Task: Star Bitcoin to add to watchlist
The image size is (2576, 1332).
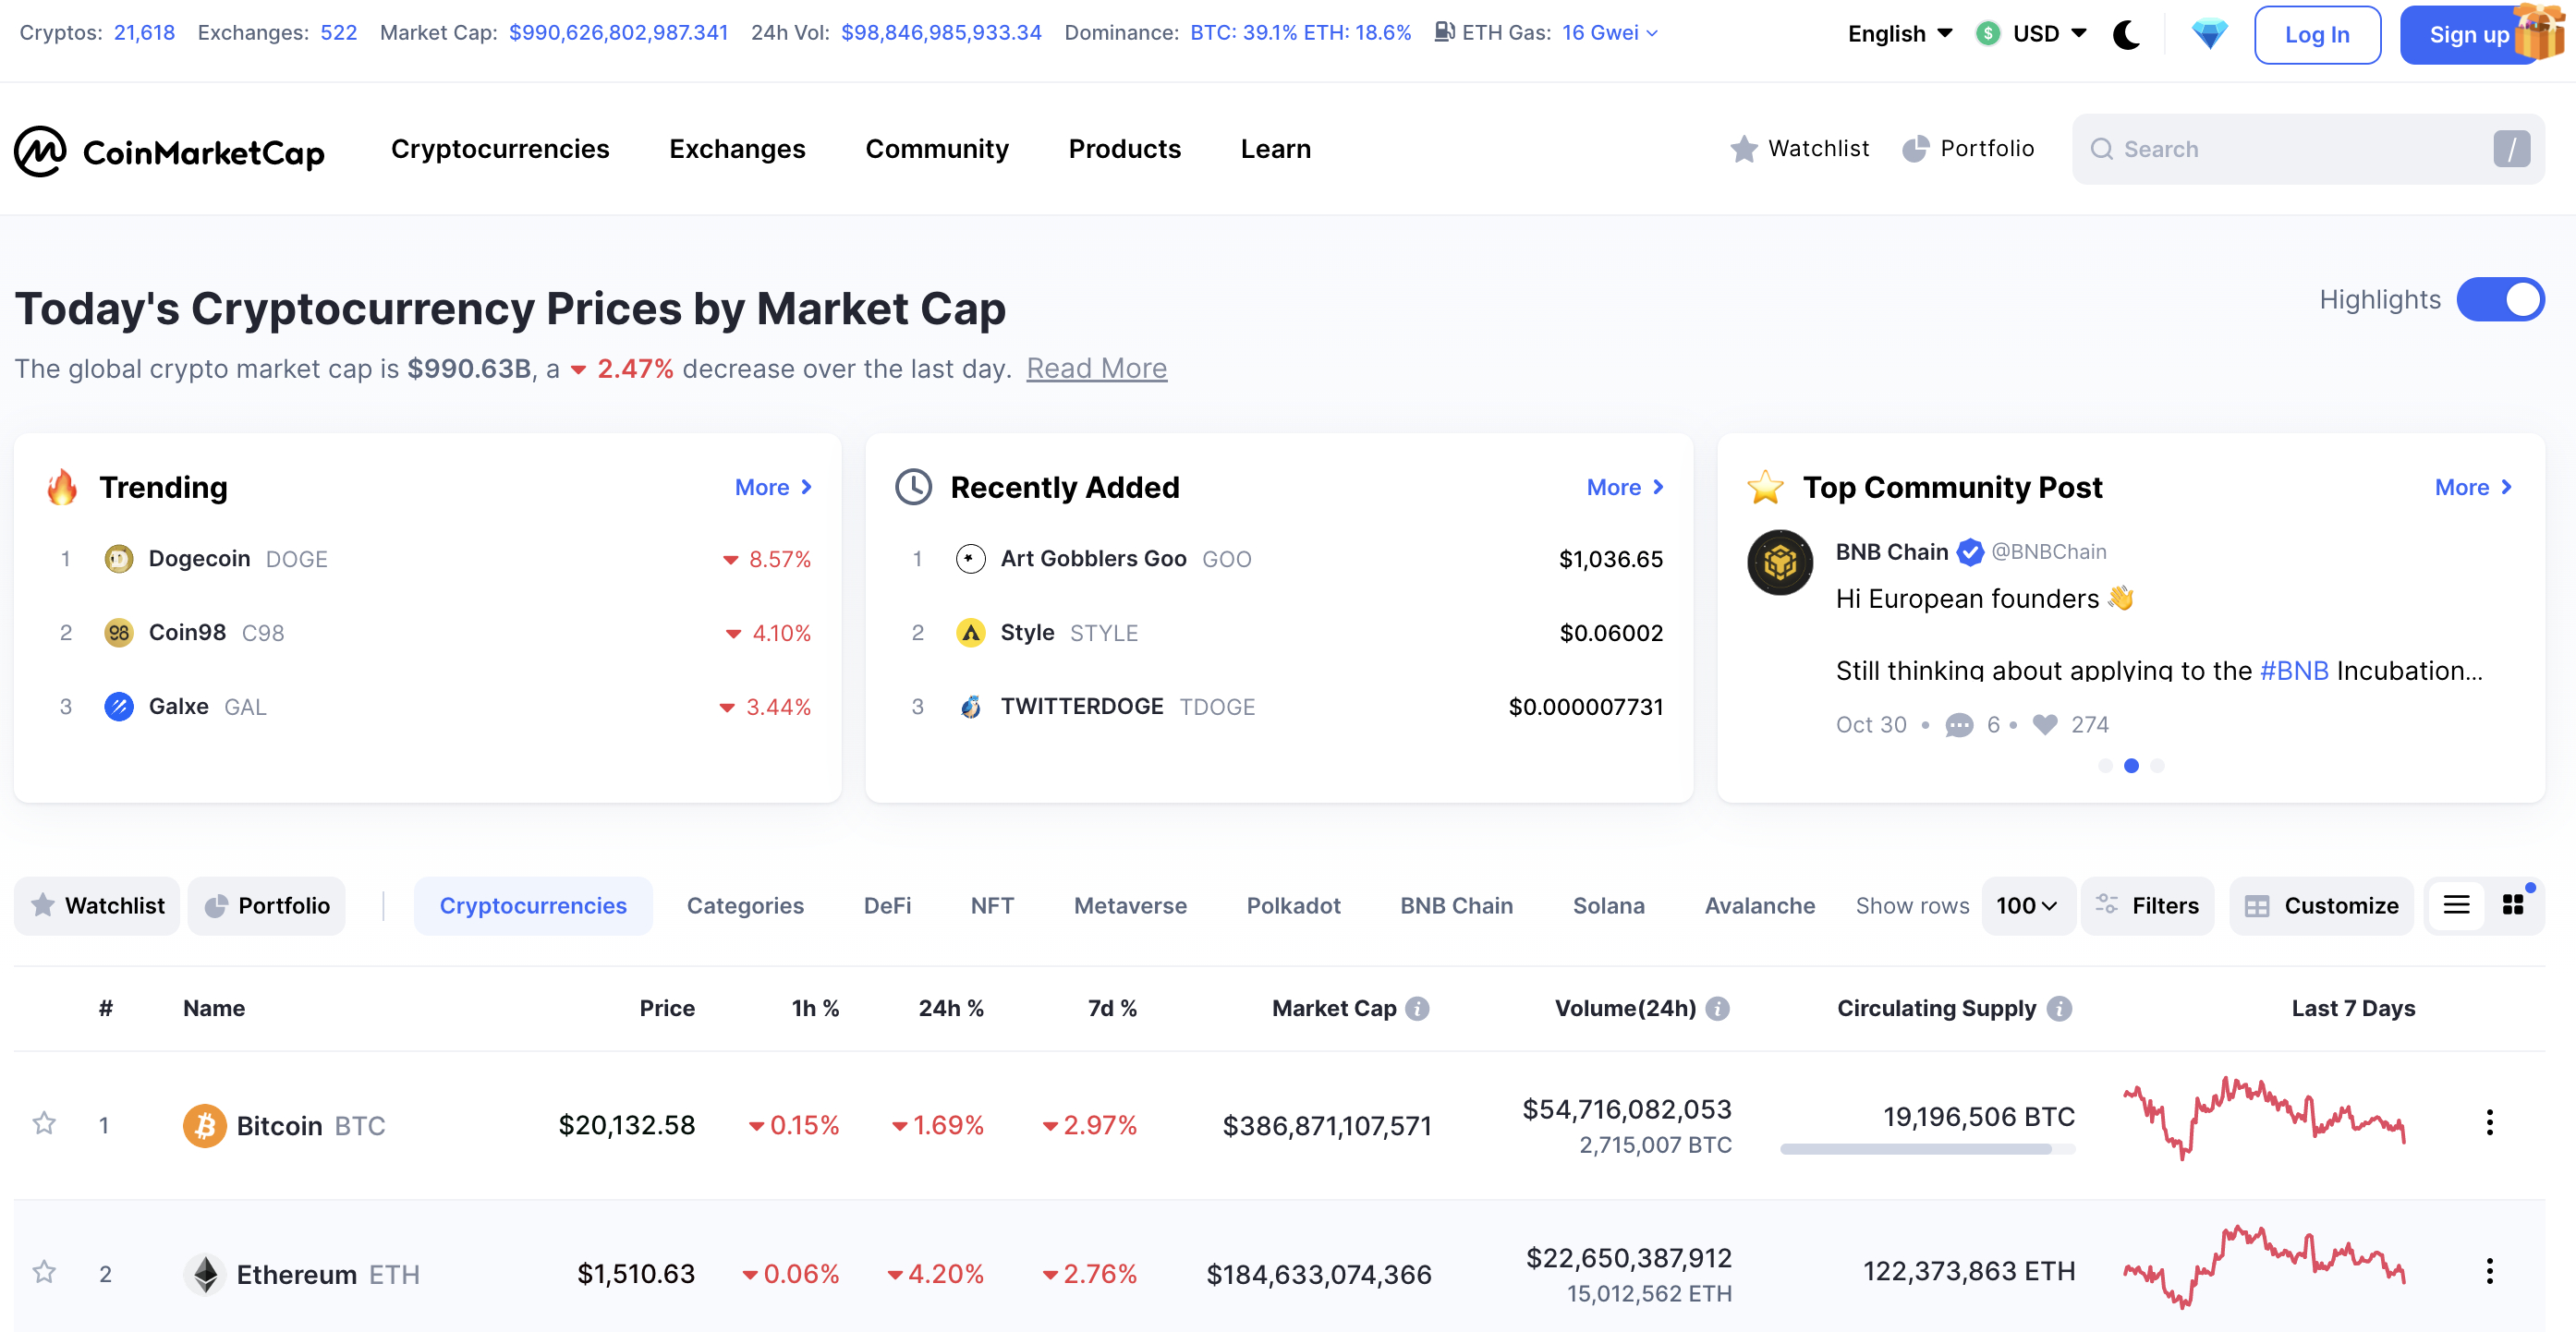Action: click(43, 1124)
